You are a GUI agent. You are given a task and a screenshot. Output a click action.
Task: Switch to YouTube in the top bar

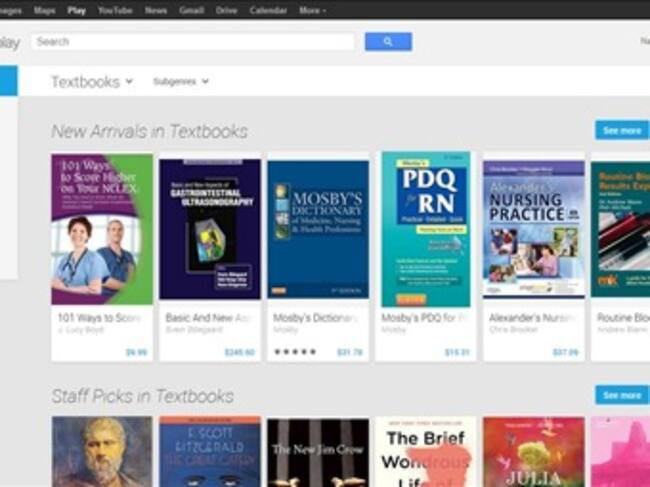coord(115,10)
